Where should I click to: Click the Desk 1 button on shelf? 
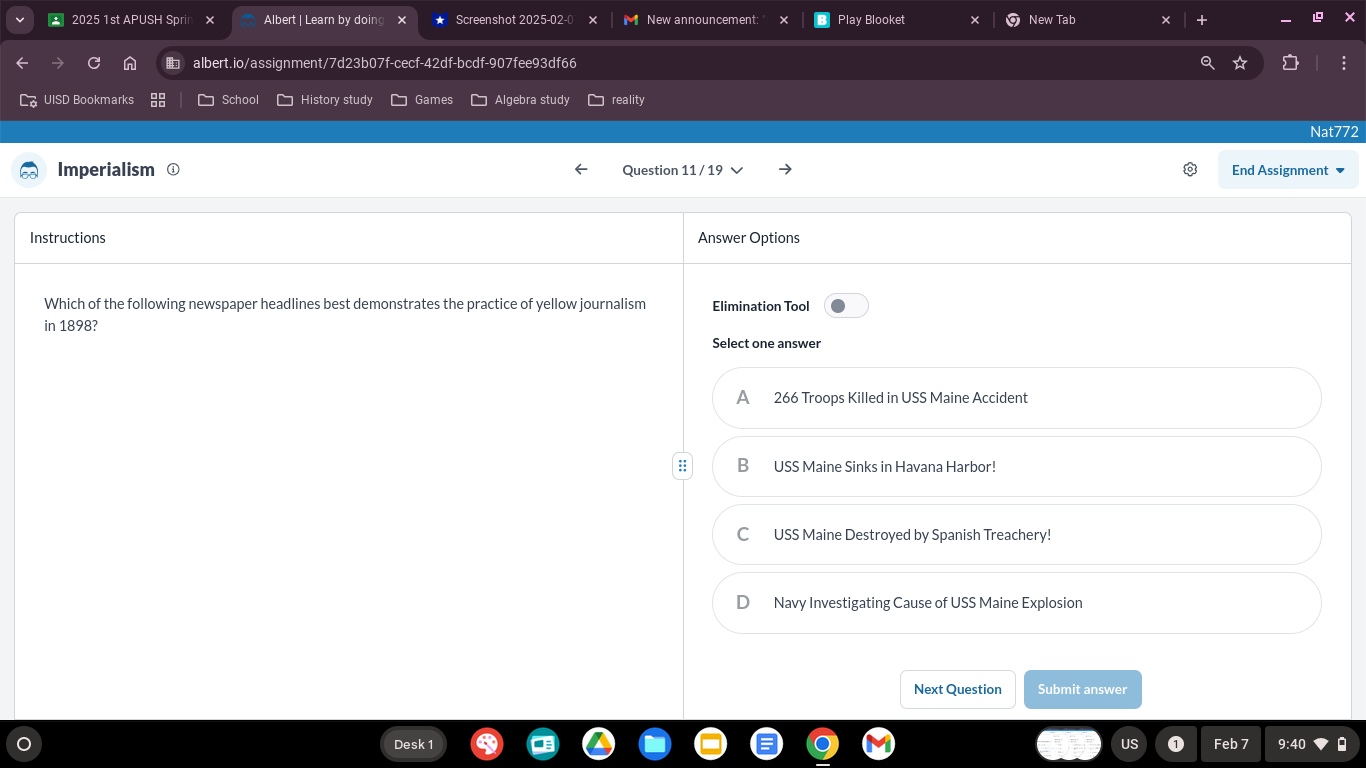click(413, 744)
